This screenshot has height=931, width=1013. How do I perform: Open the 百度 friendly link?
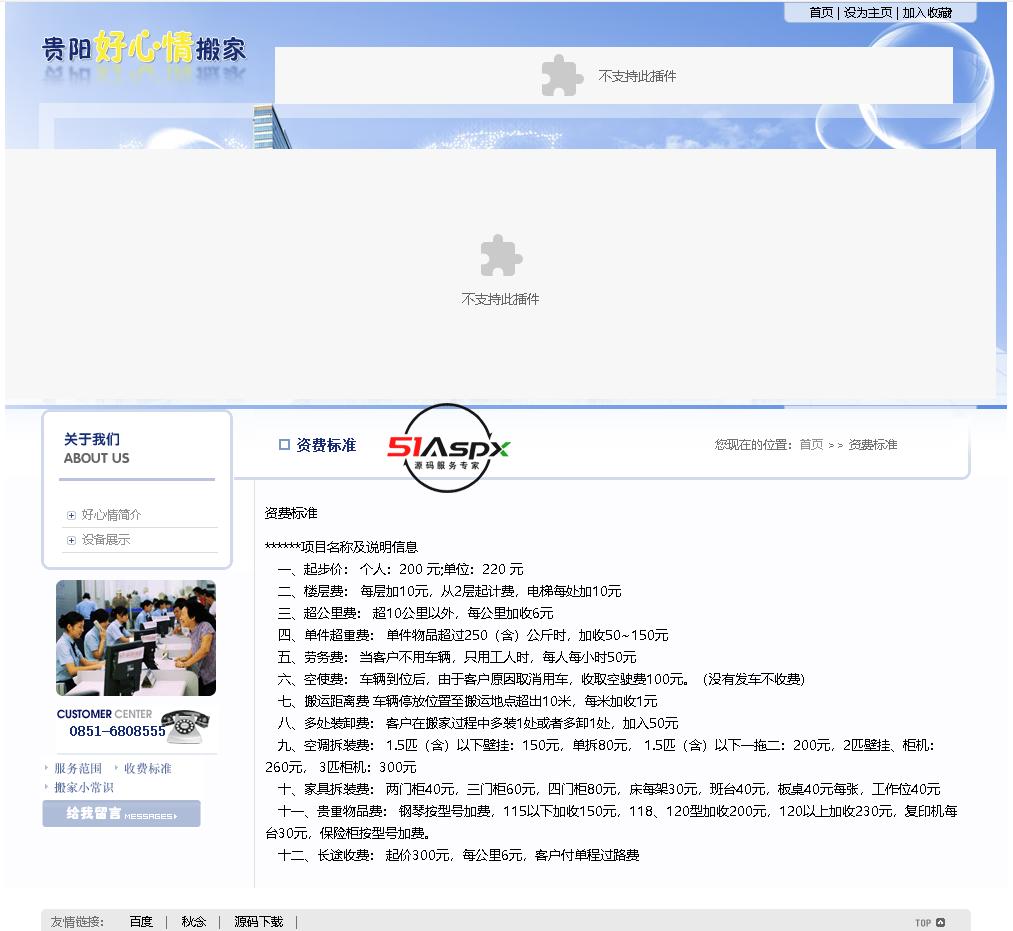coord(141,921)
